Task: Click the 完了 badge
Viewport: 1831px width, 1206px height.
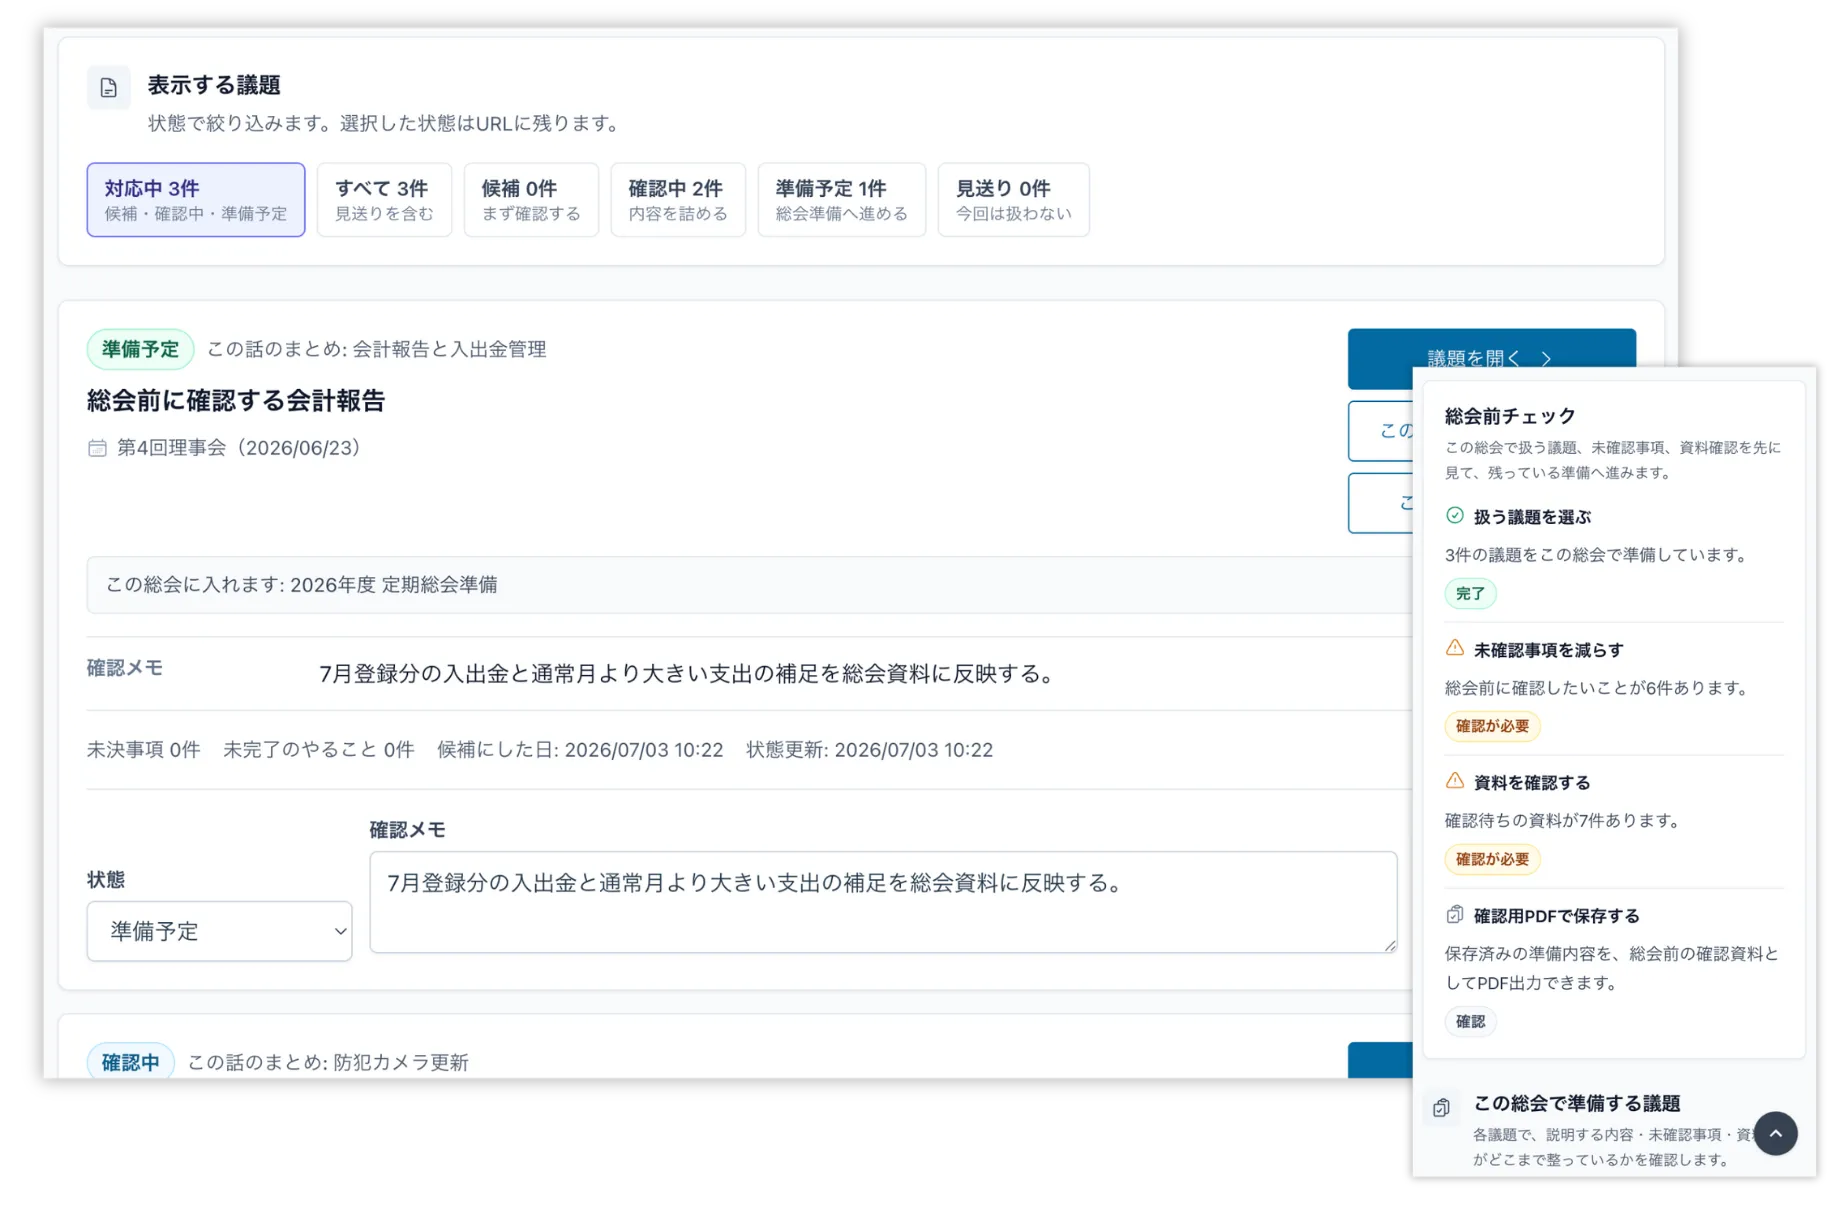Action: pyautogui.click(x=1470, y=593)
